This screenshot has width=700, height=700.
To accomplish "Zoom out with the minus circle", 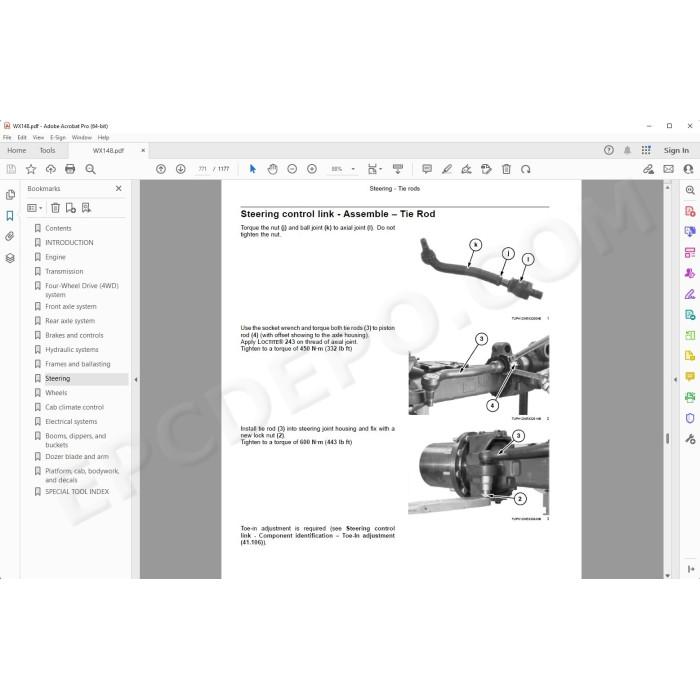I will 292,169.
